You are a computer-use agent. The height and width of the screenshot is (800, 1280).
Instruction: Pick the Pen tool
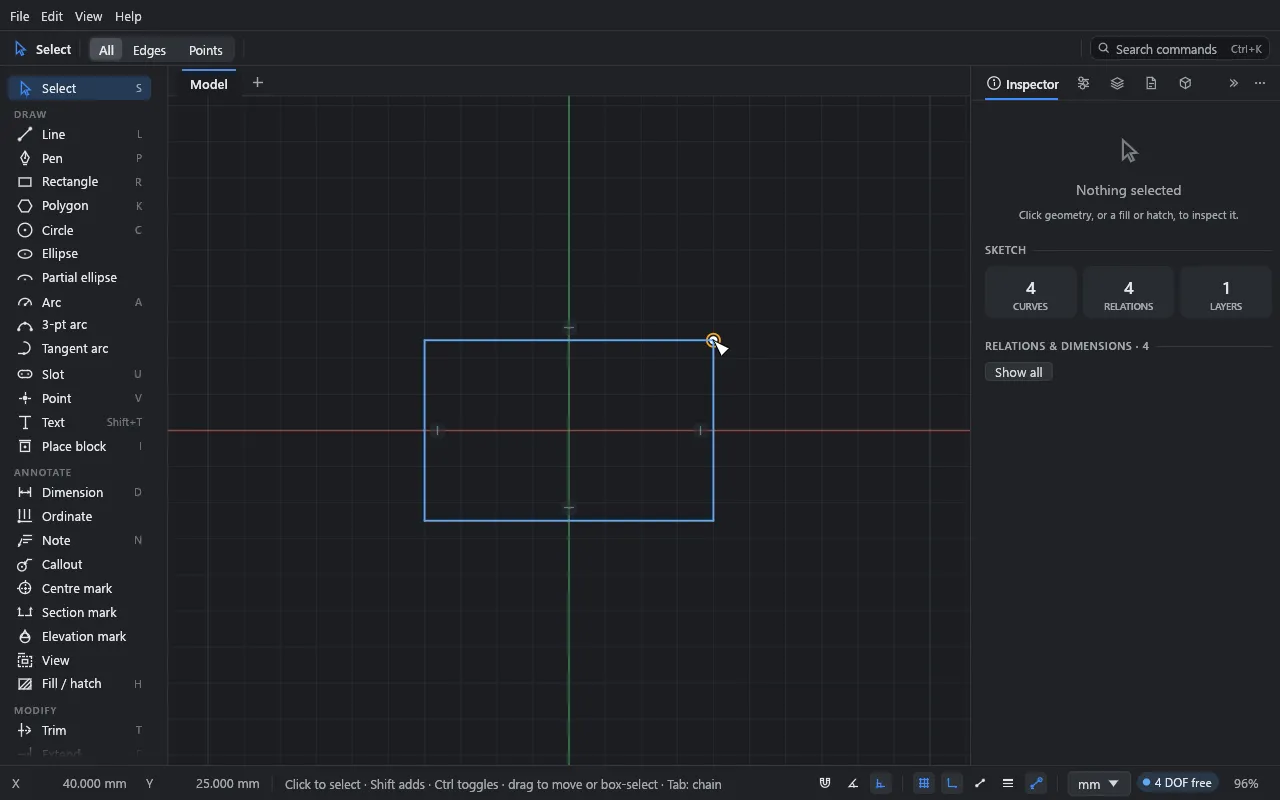80,158
